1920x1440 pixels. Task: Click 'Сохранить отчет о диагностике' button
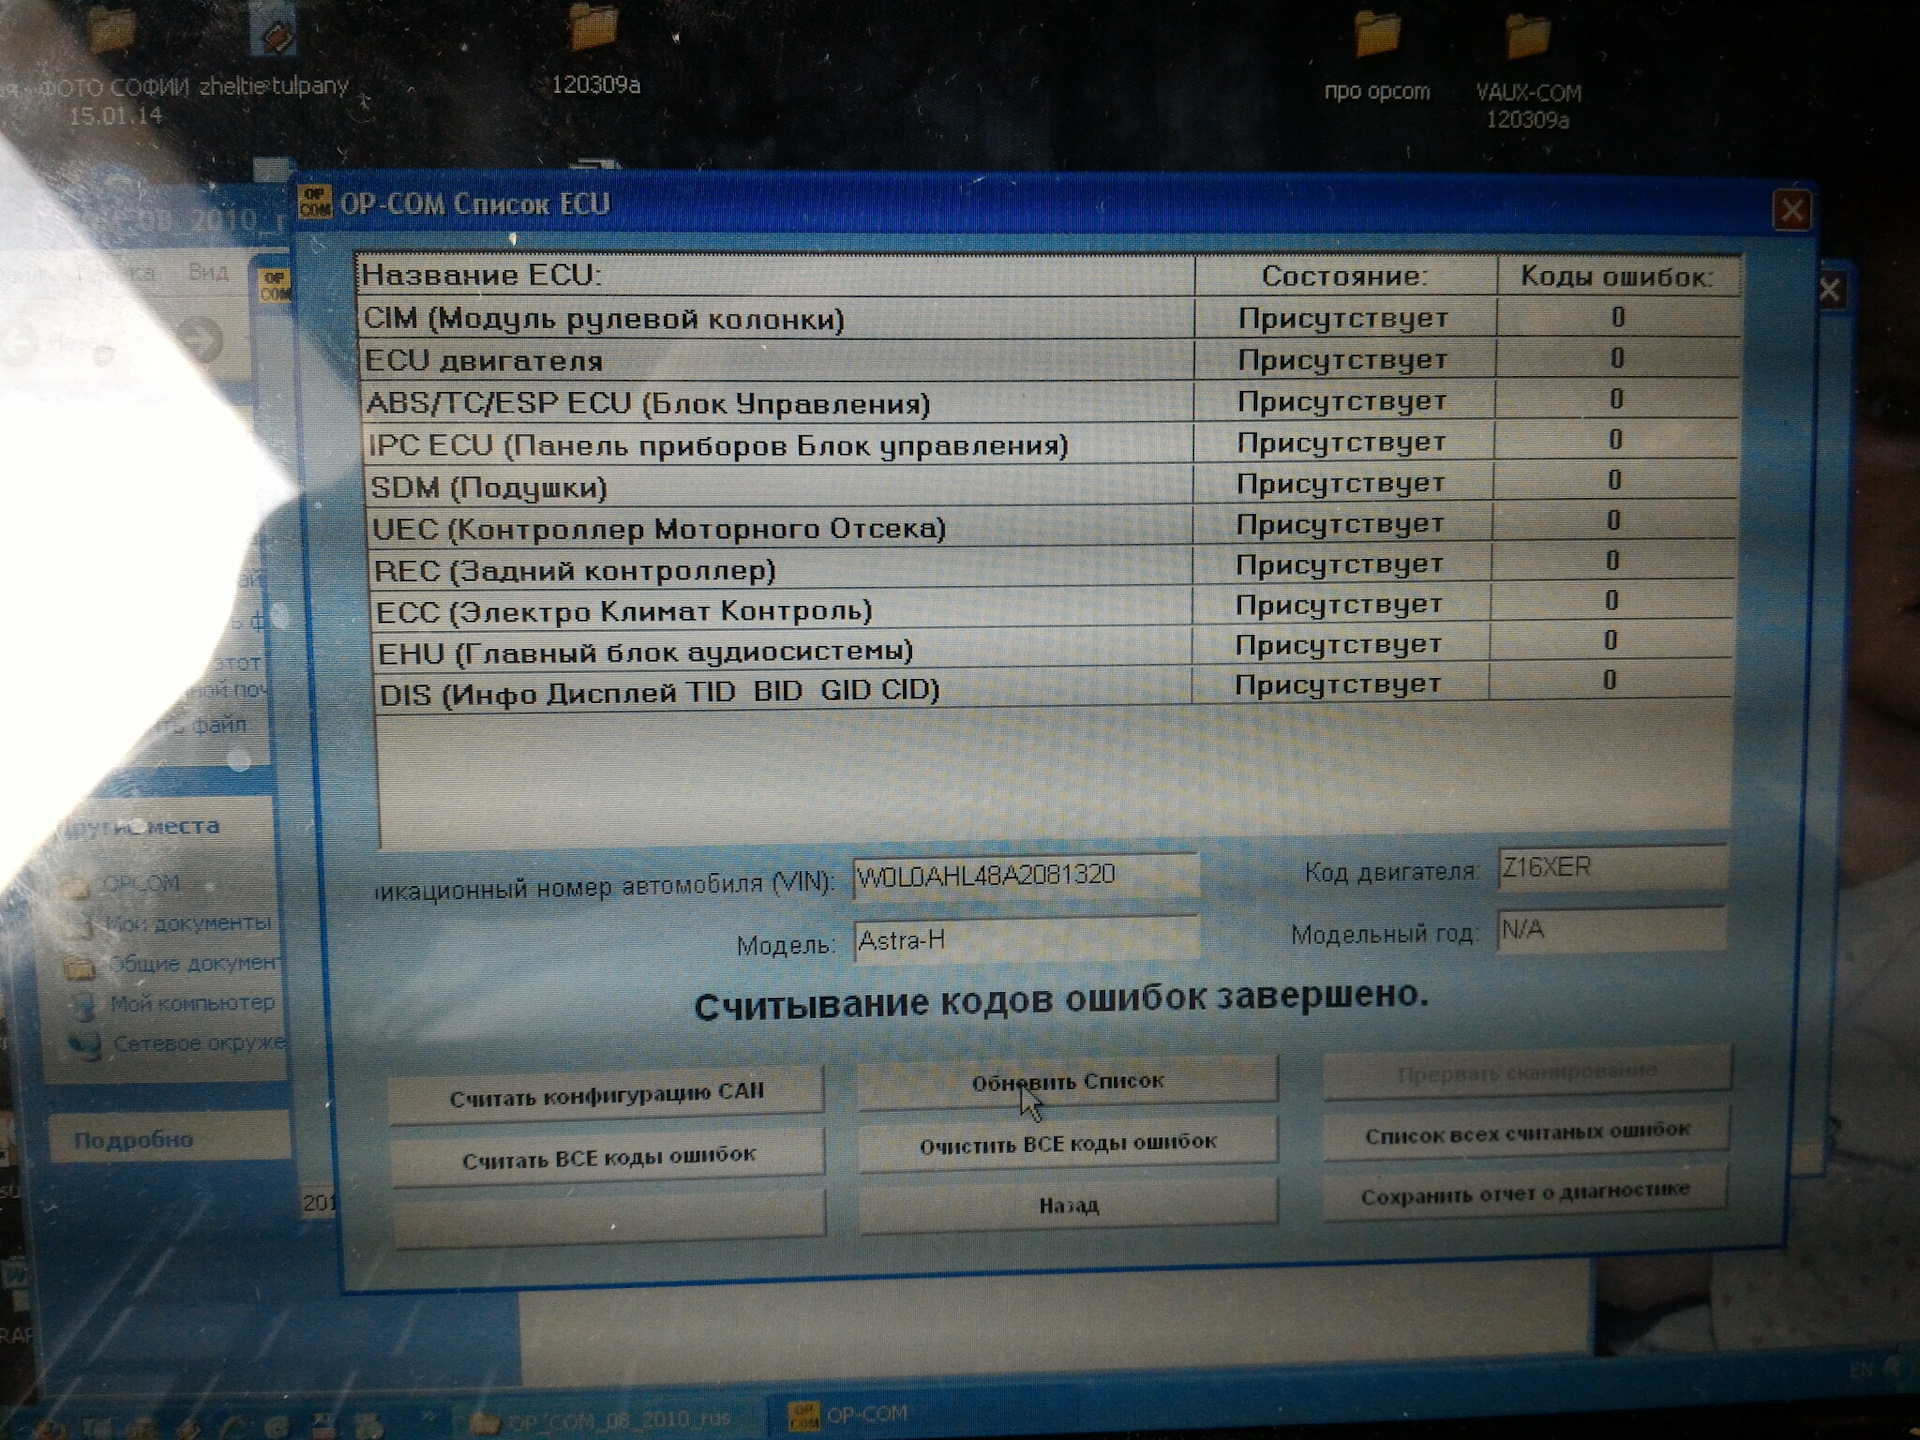coord(1526,1192)
